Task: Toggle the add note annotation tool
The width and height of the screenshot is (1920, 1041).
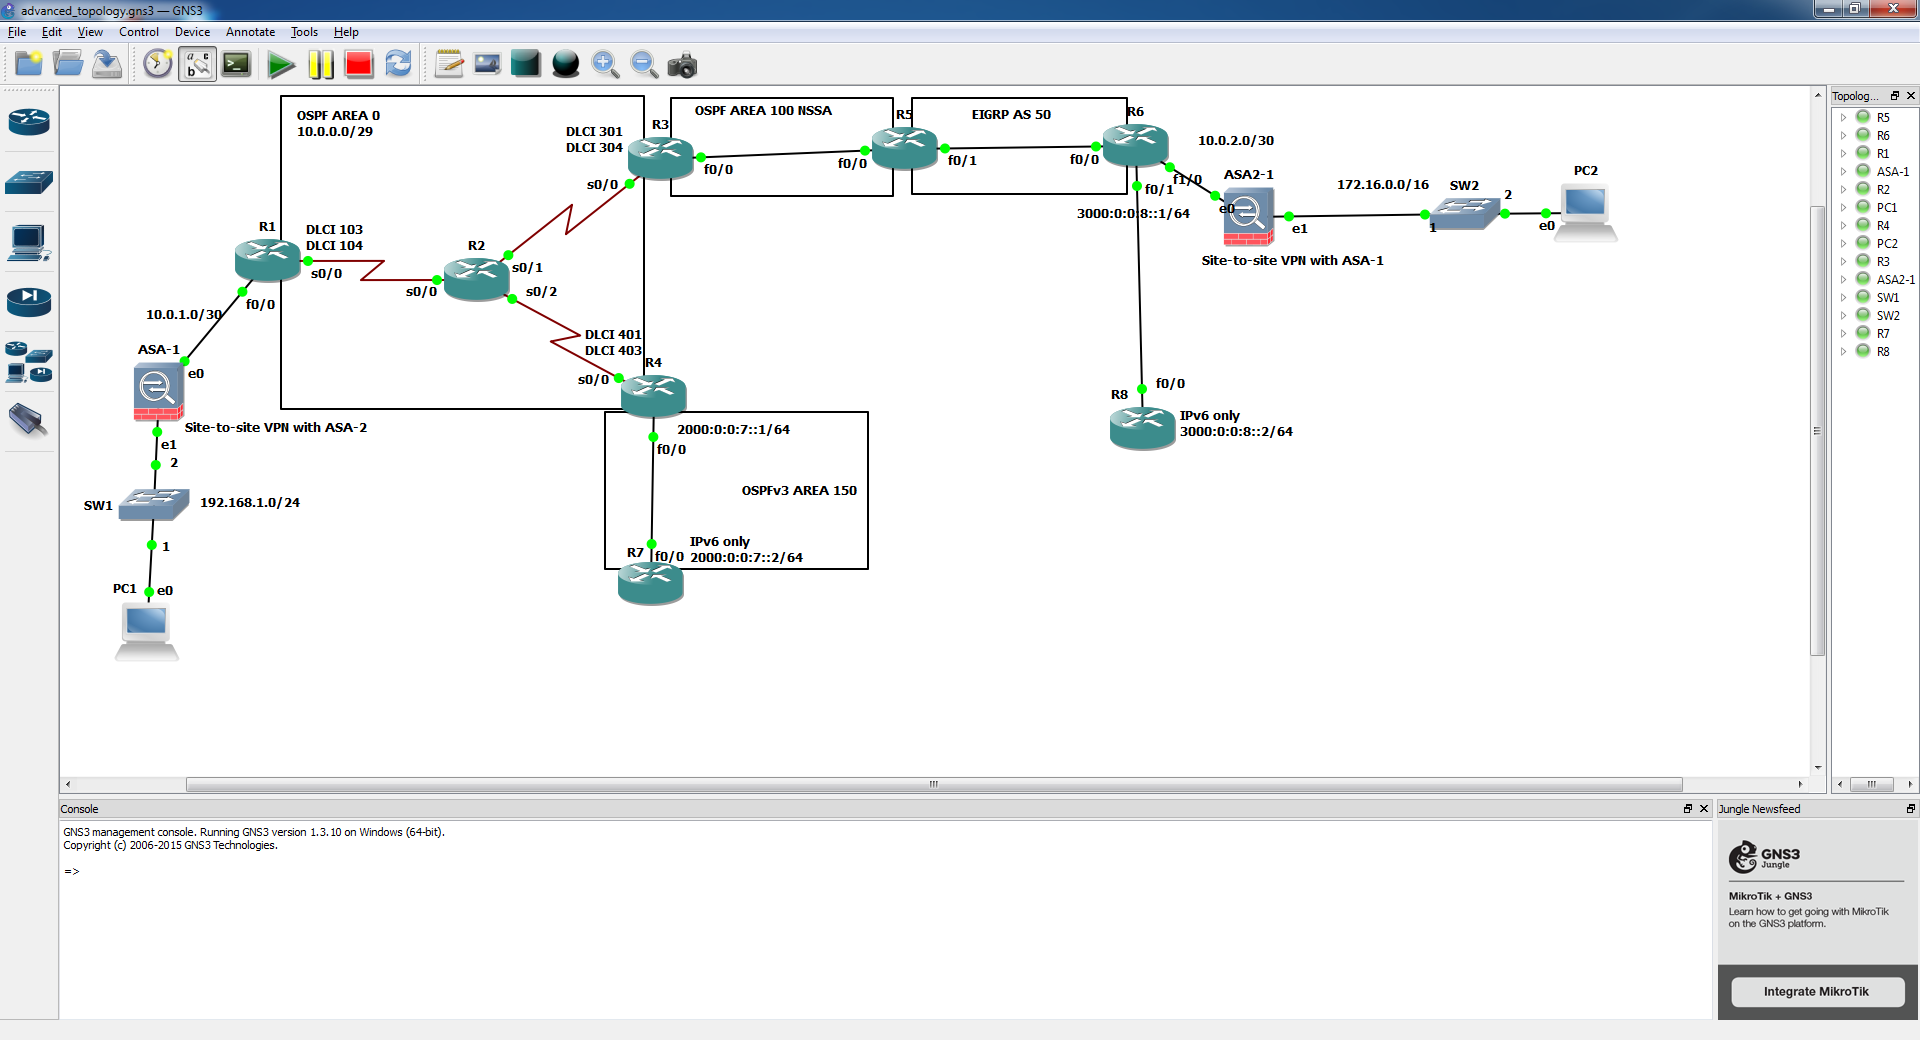Action: 449,65
